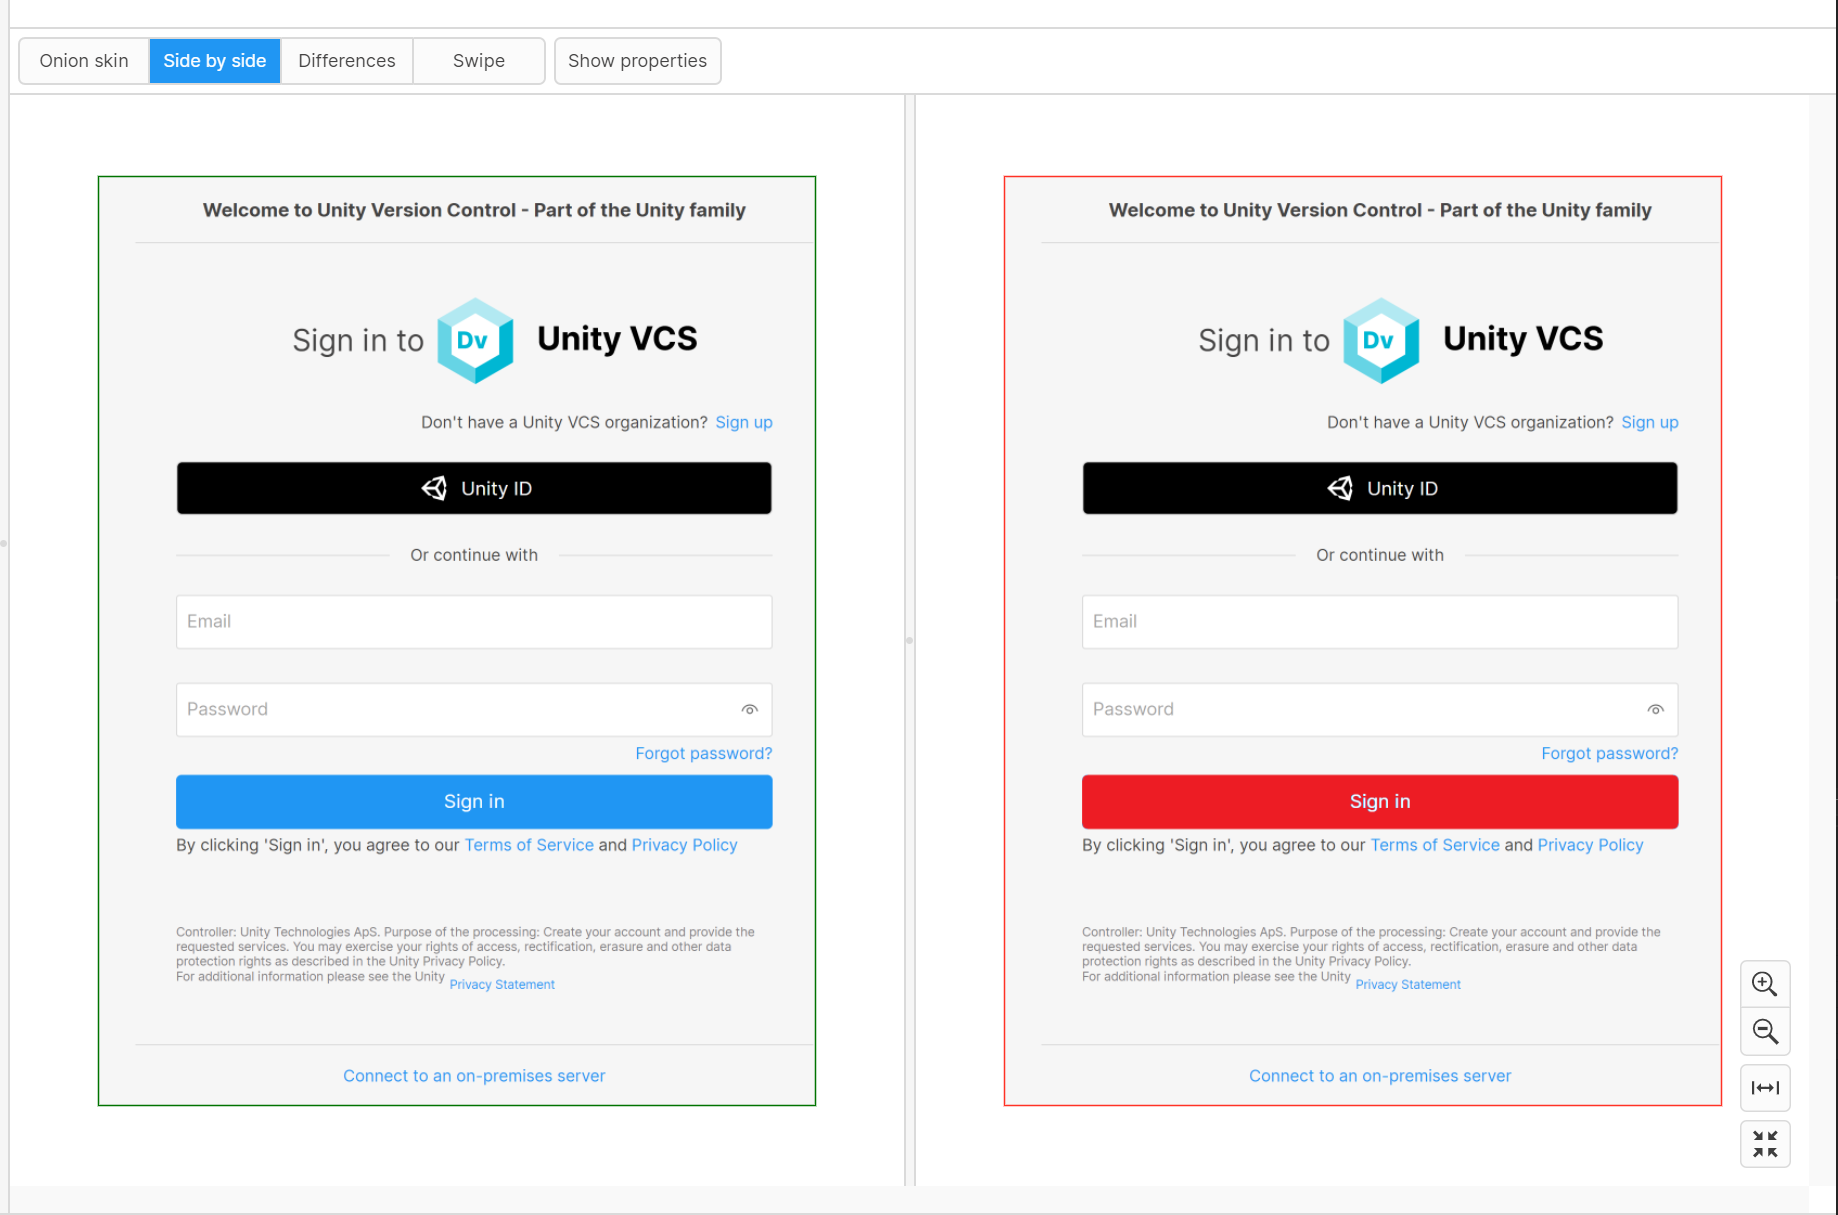The width and height of the screenshot is (1838, 1215).
Task: Toggle the Side by side view mode
Action: point(214,60)
